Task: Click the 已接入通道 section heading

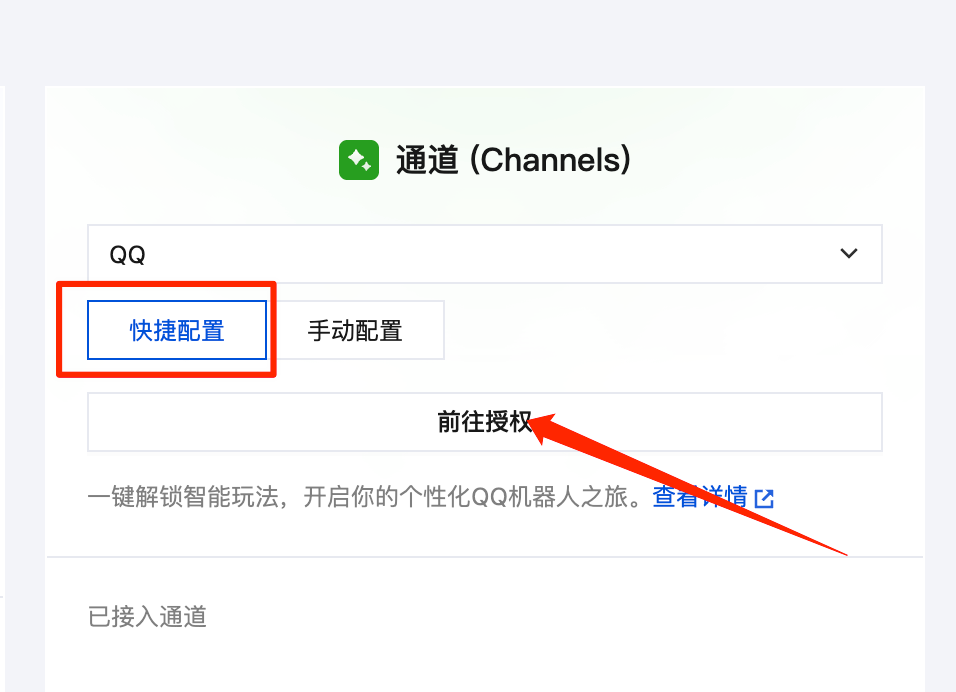Action: tap(146, 616)
